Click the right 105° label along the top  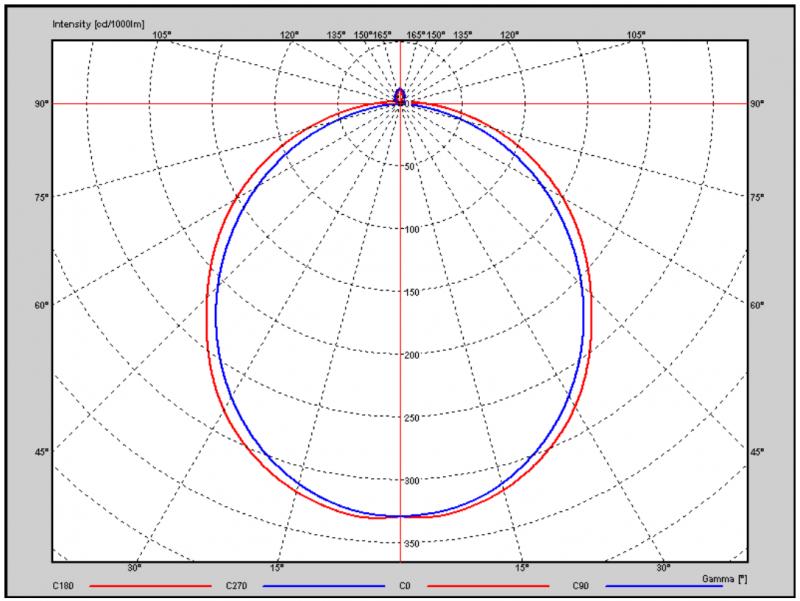tap(636, 35)
